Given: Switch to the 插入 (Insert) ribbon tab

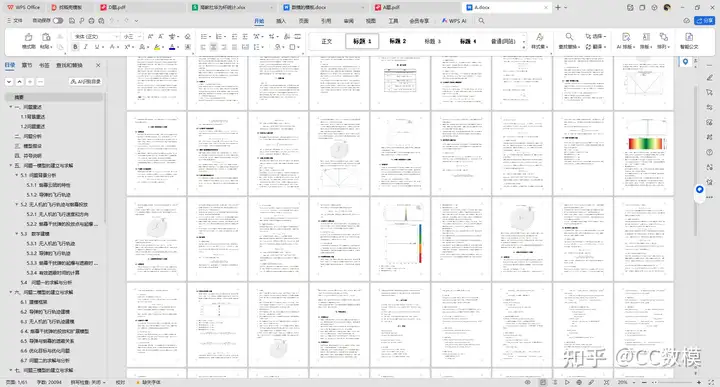Looking at the screenshot, I should pos(281,21).
